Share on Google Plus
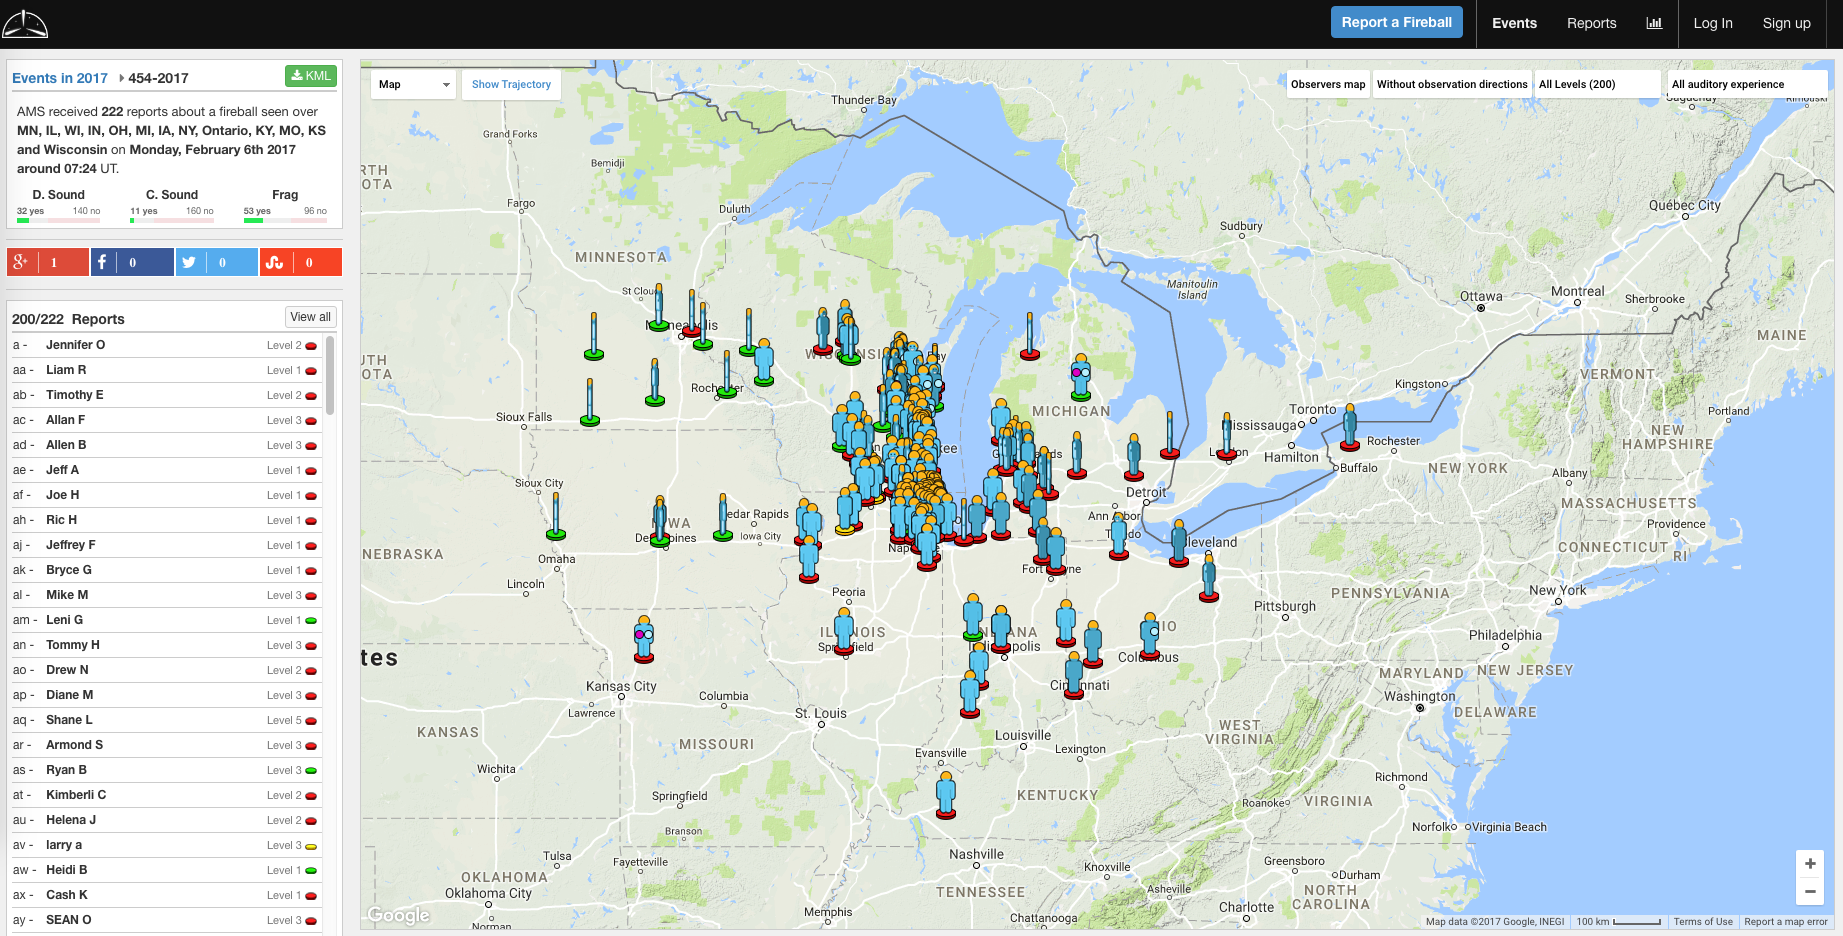 48,262
